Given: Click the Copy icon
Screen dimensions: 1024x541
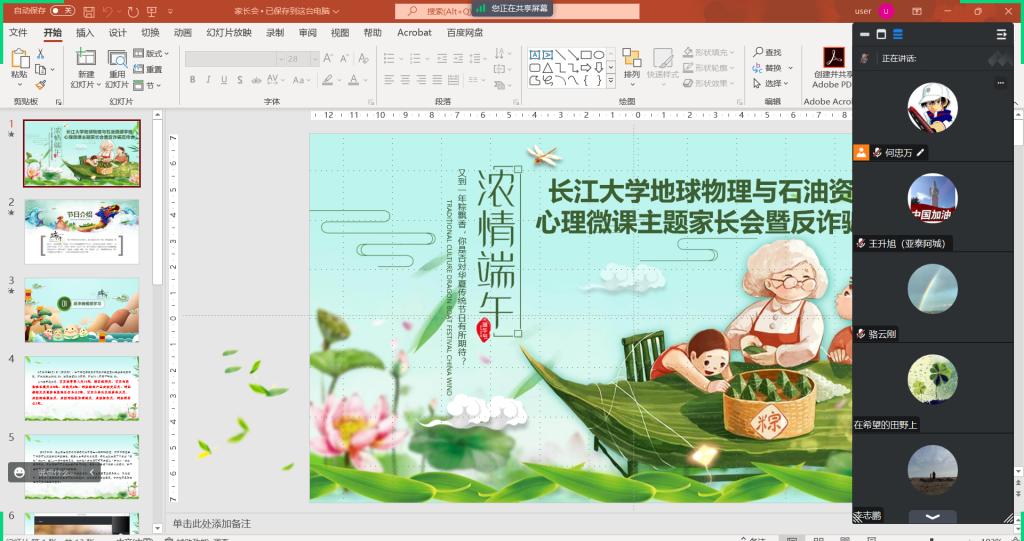Looking at the screenshot, I should 40,69.
